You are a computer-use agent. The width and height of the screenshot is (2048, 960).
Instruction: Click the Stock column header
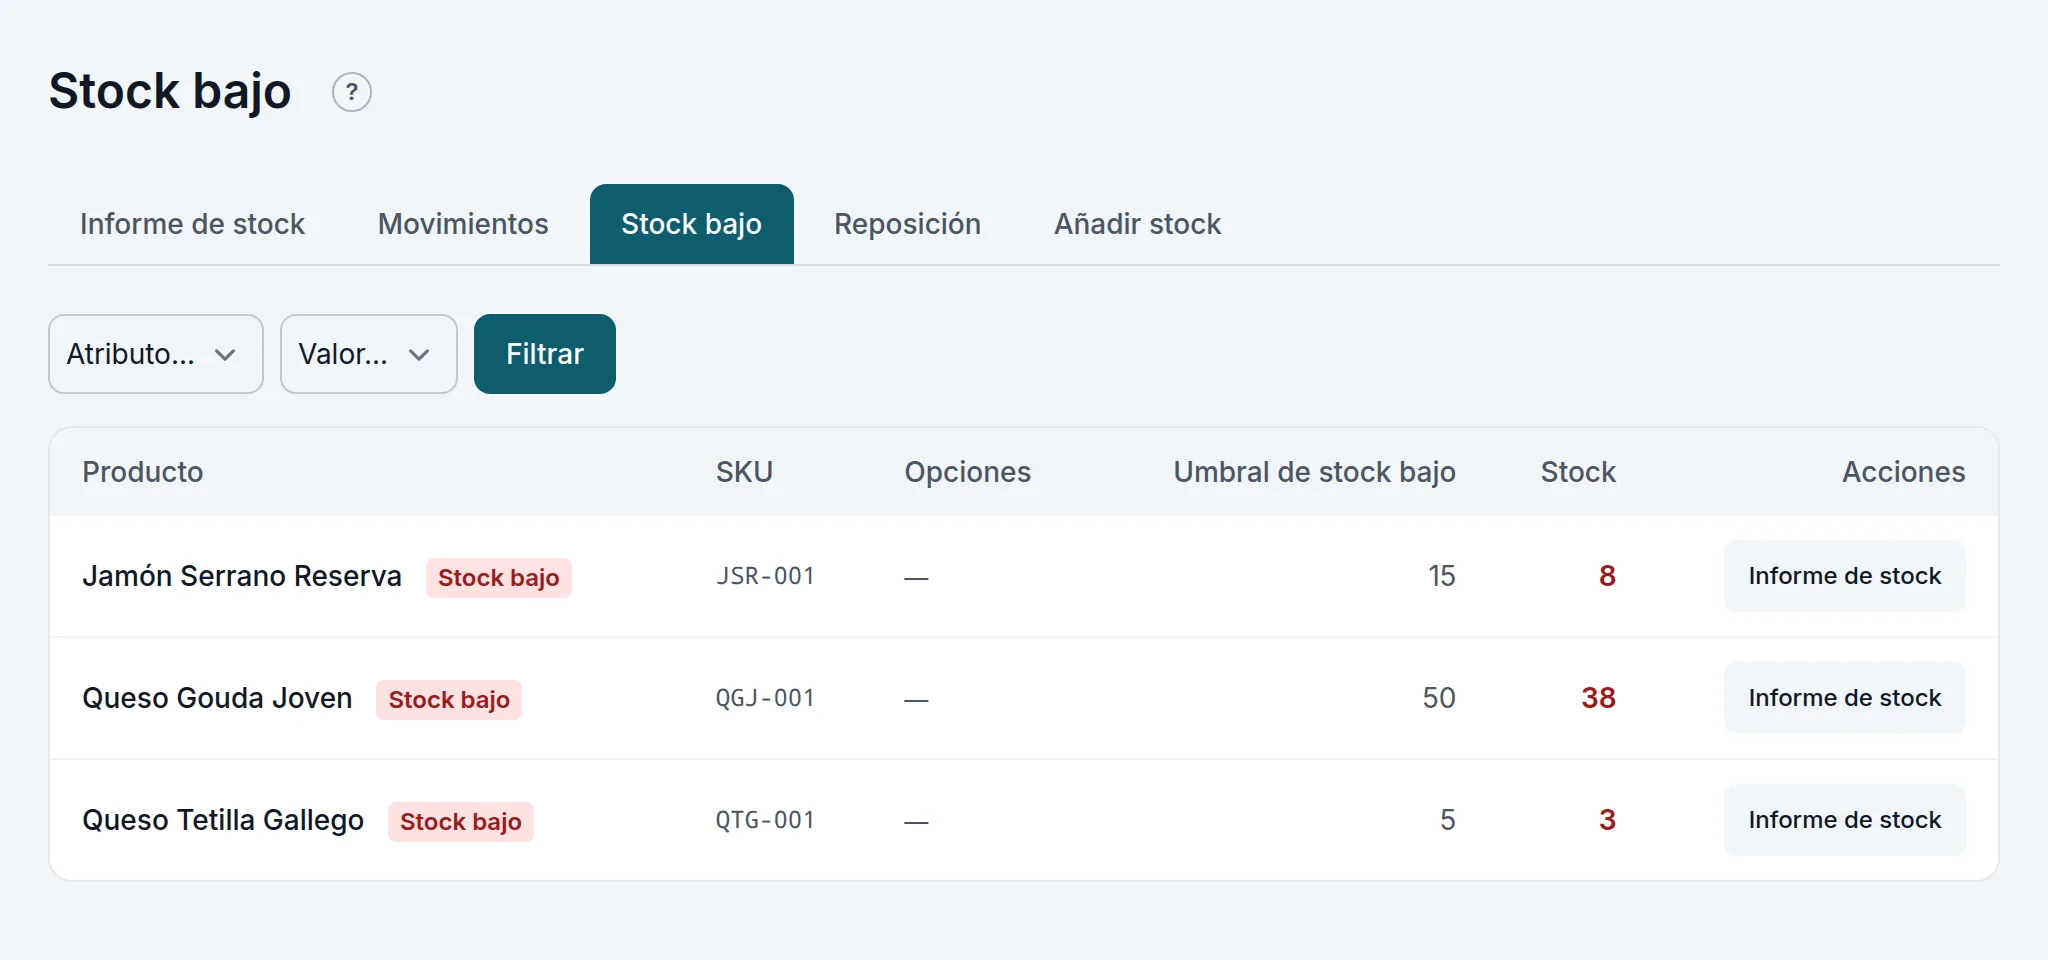tap(1578, 472)
